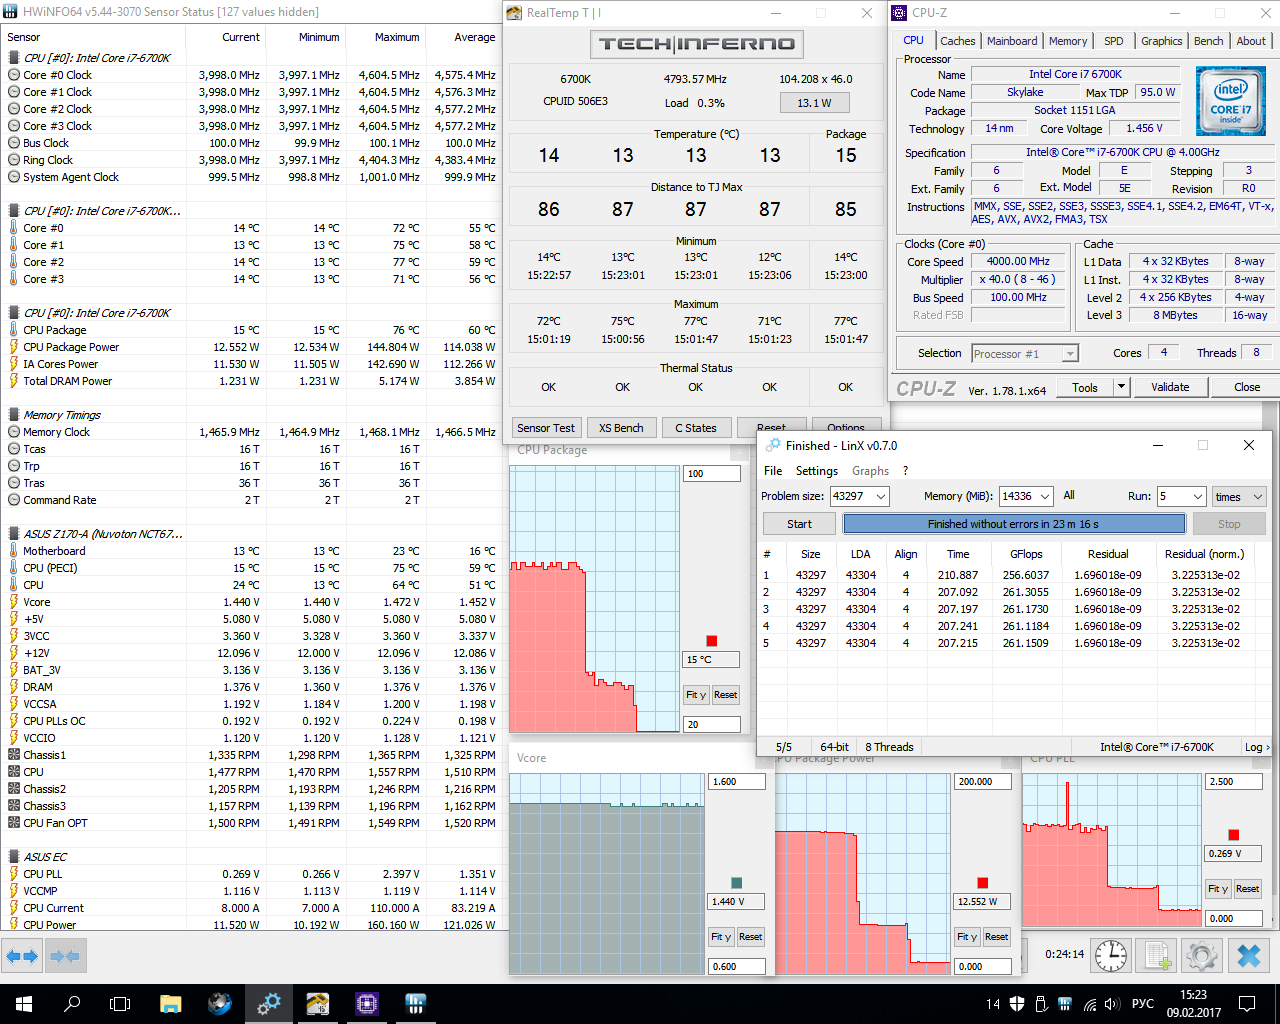Click the RealTemp title bar icon
The height and width of the screenshot is (1024, 1280).
tap(514, 13)
